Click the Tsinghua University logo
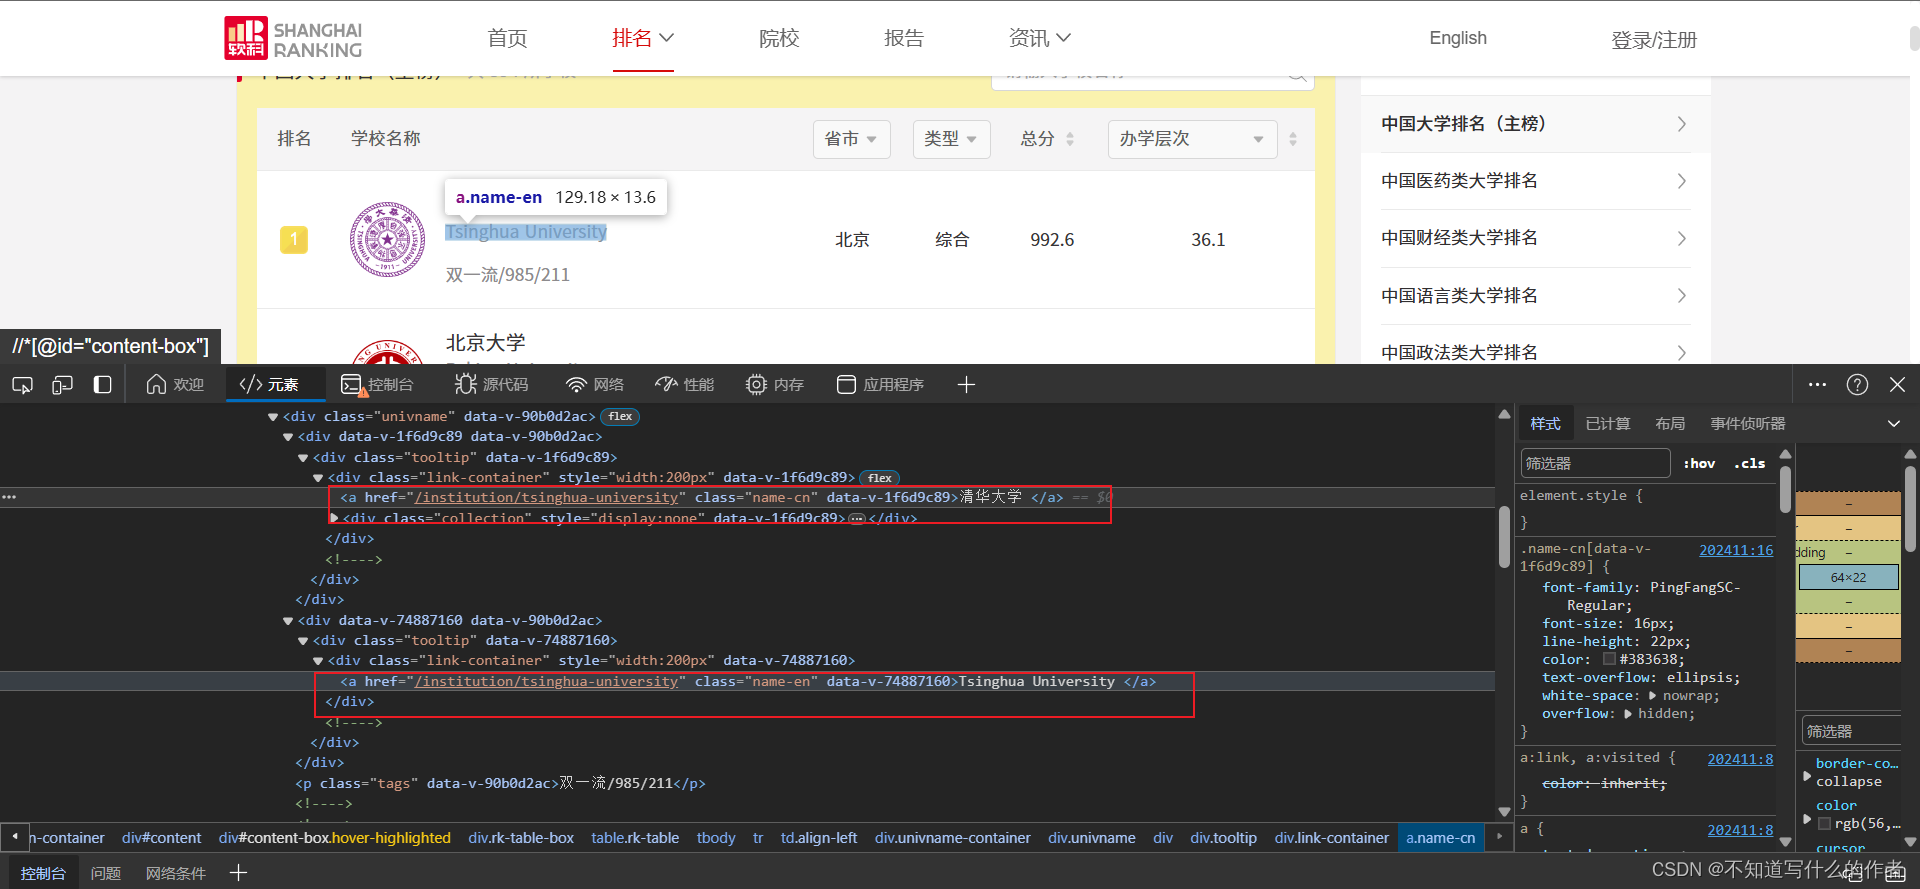Screen dimensions: 1920x889 click(387, 240)
